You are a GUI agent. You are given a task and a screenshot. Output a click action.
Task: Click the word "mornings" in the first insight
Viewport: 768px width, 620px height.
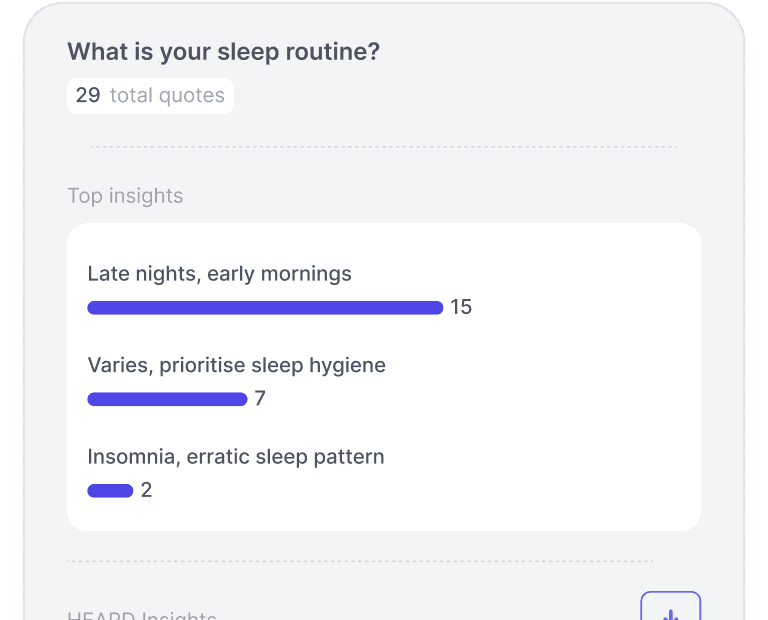[306, 275]
